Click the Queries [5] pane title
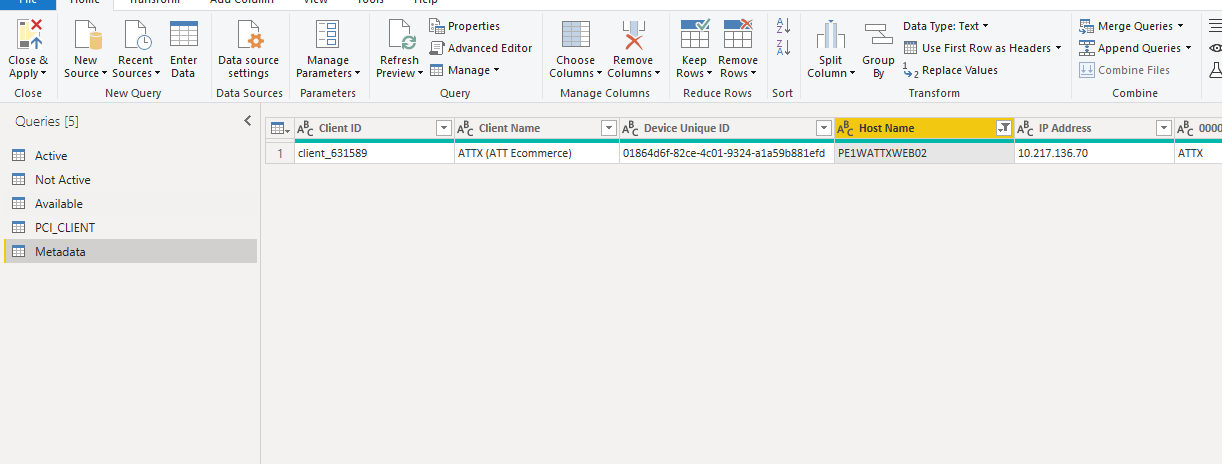This screenshot has width=1222, height=464. [46, 121]
